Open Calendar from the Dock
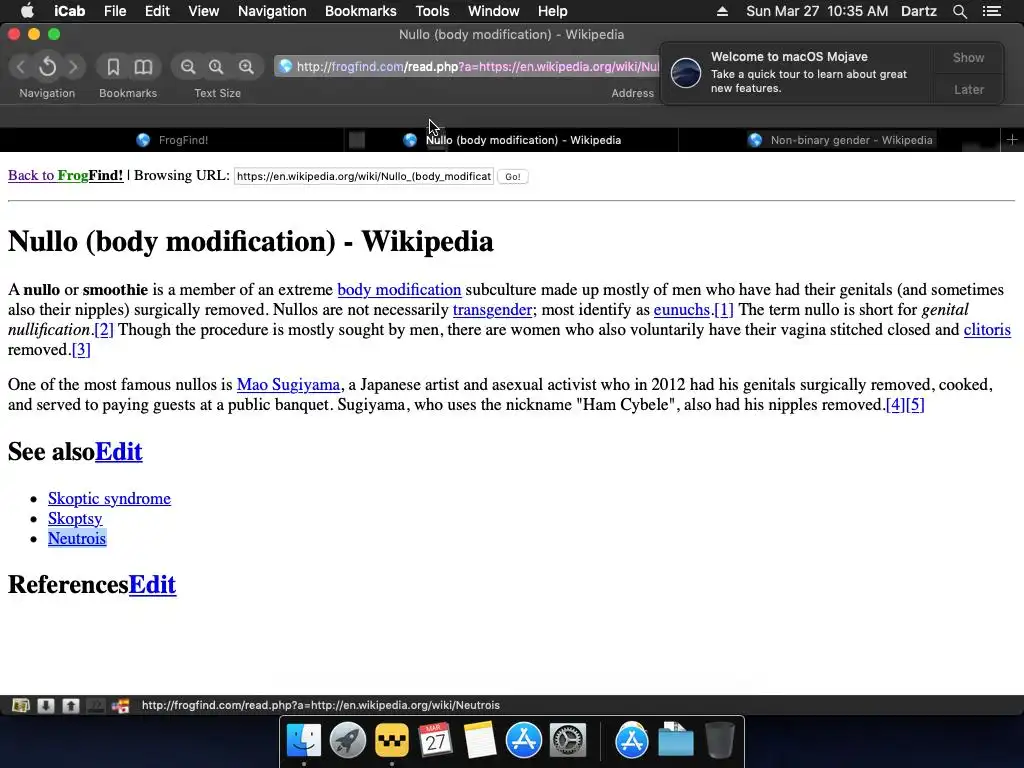The height and width of the screenshot is (768, 1024). pos(436,741)
